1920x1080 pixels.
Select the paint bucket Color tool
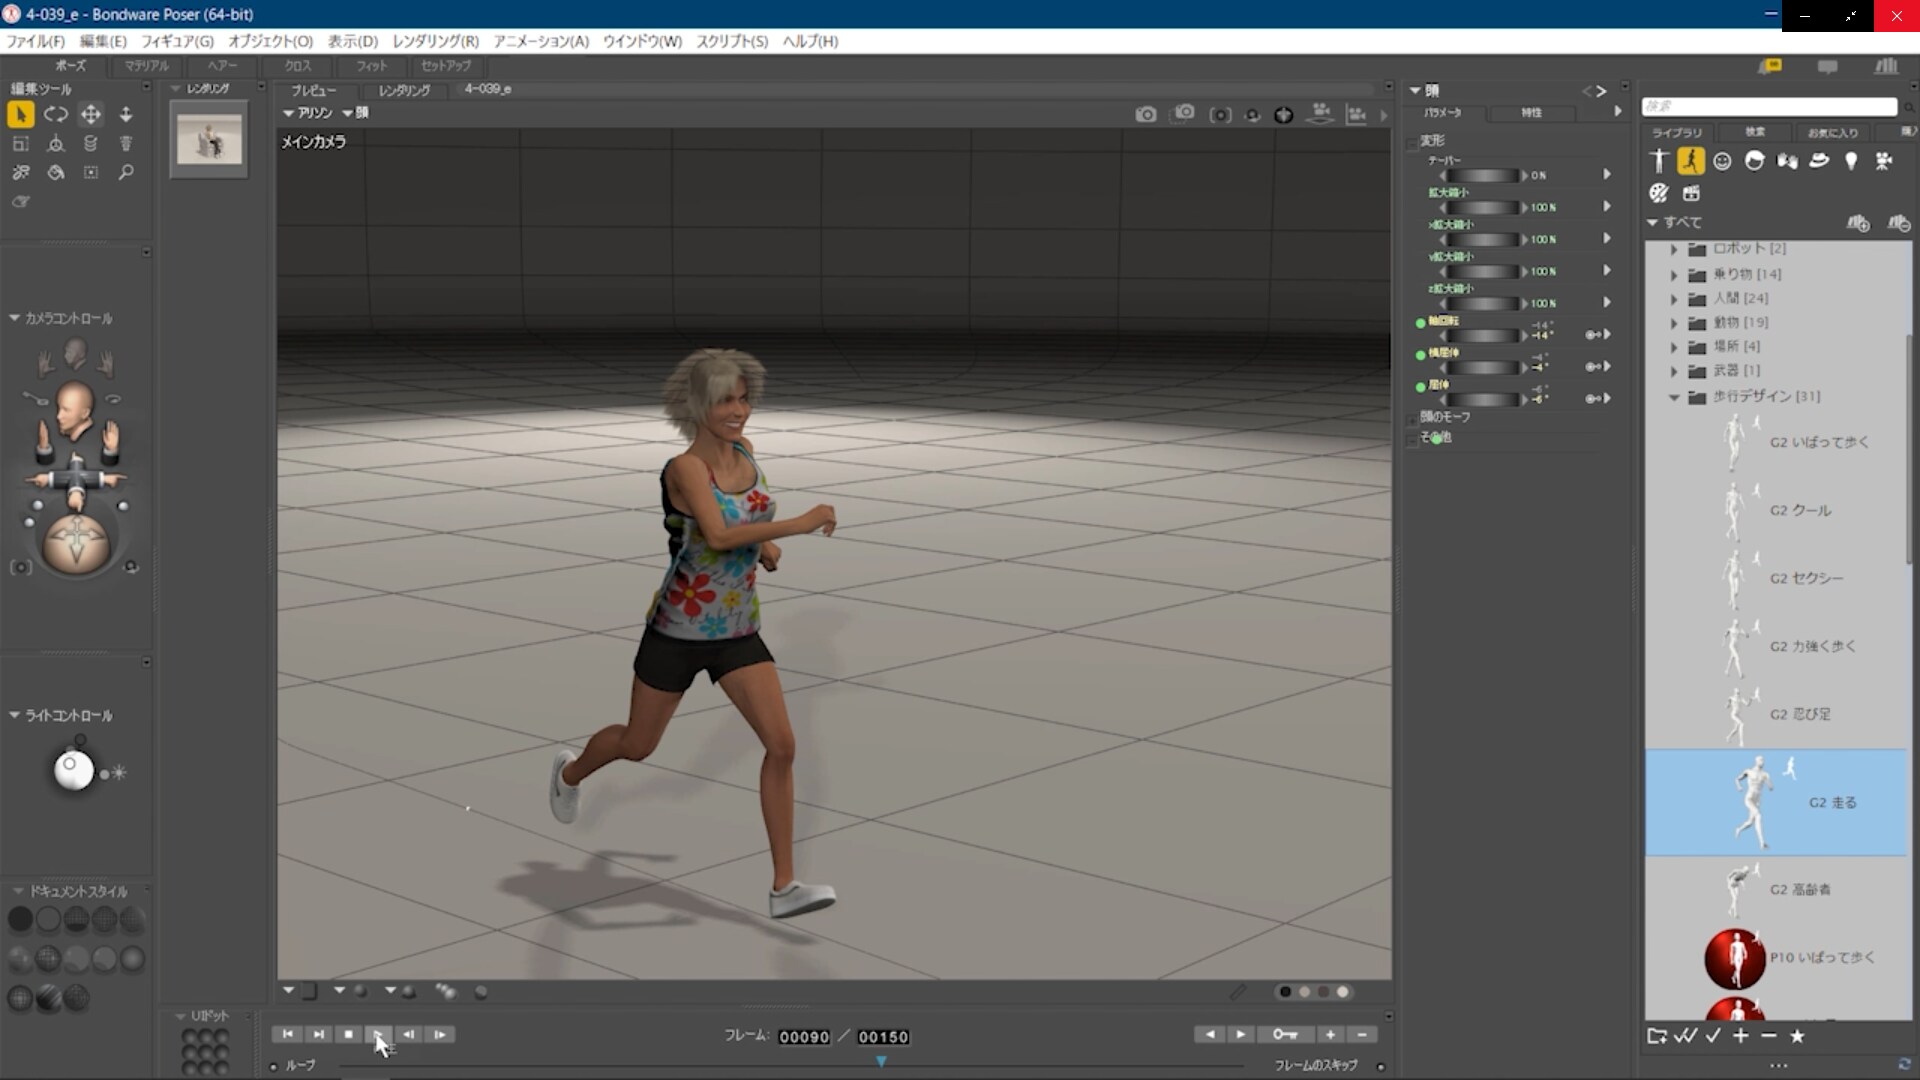pyautogui.click(x=56, y=173)
